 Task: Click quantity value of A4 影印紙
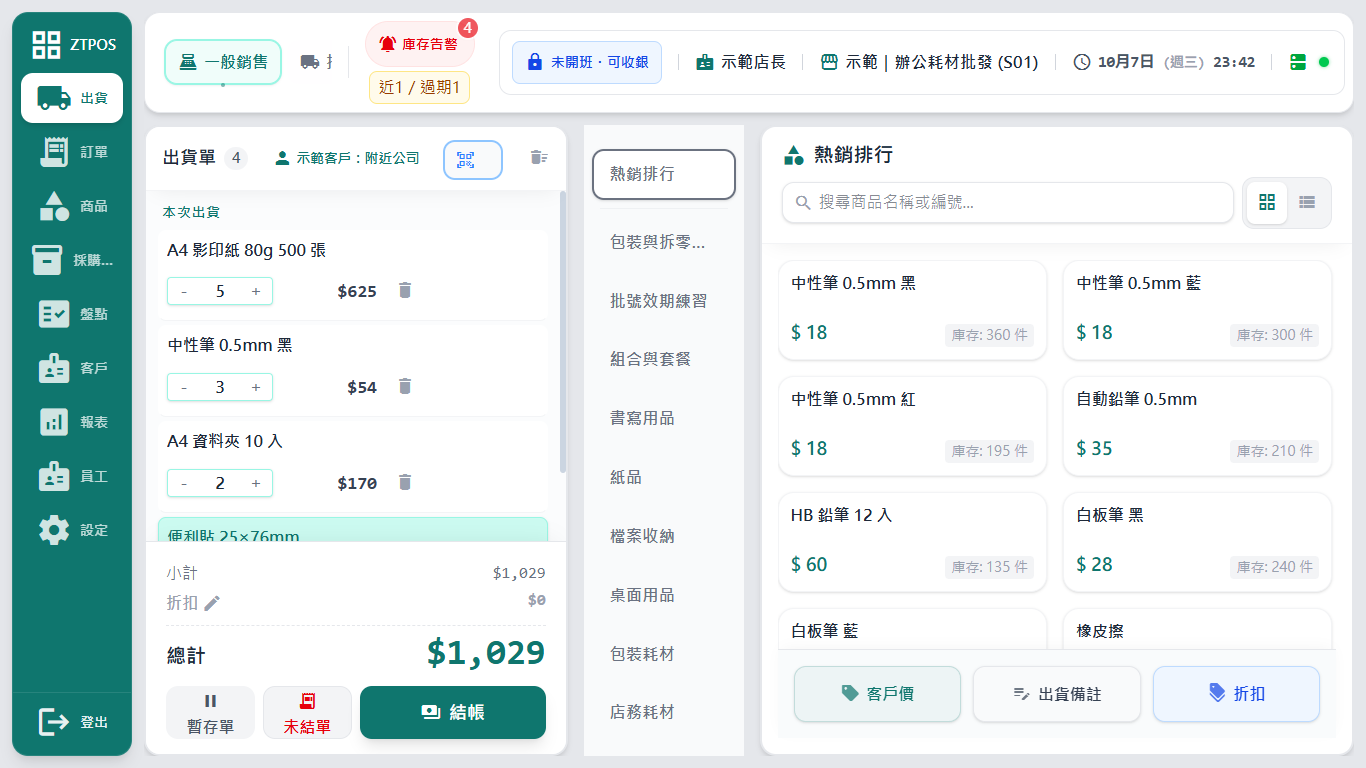coord(220,291)
